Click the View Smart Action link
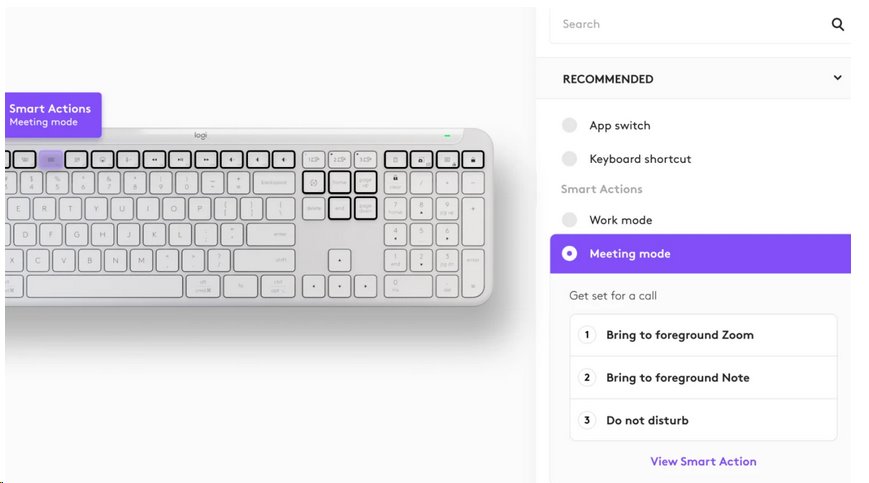This screenshot has width=869, height=483. 703,462
